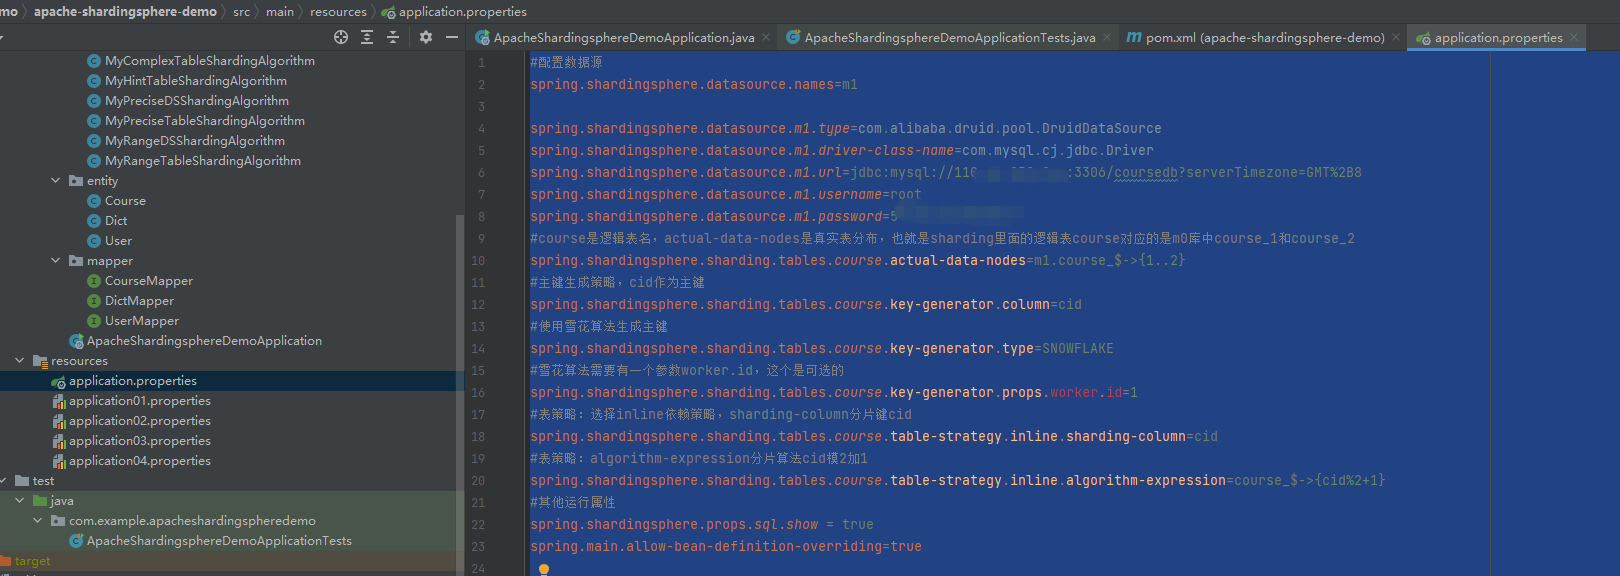
Task: Hide the project panel with minimize icon
Action: (452, 37)
